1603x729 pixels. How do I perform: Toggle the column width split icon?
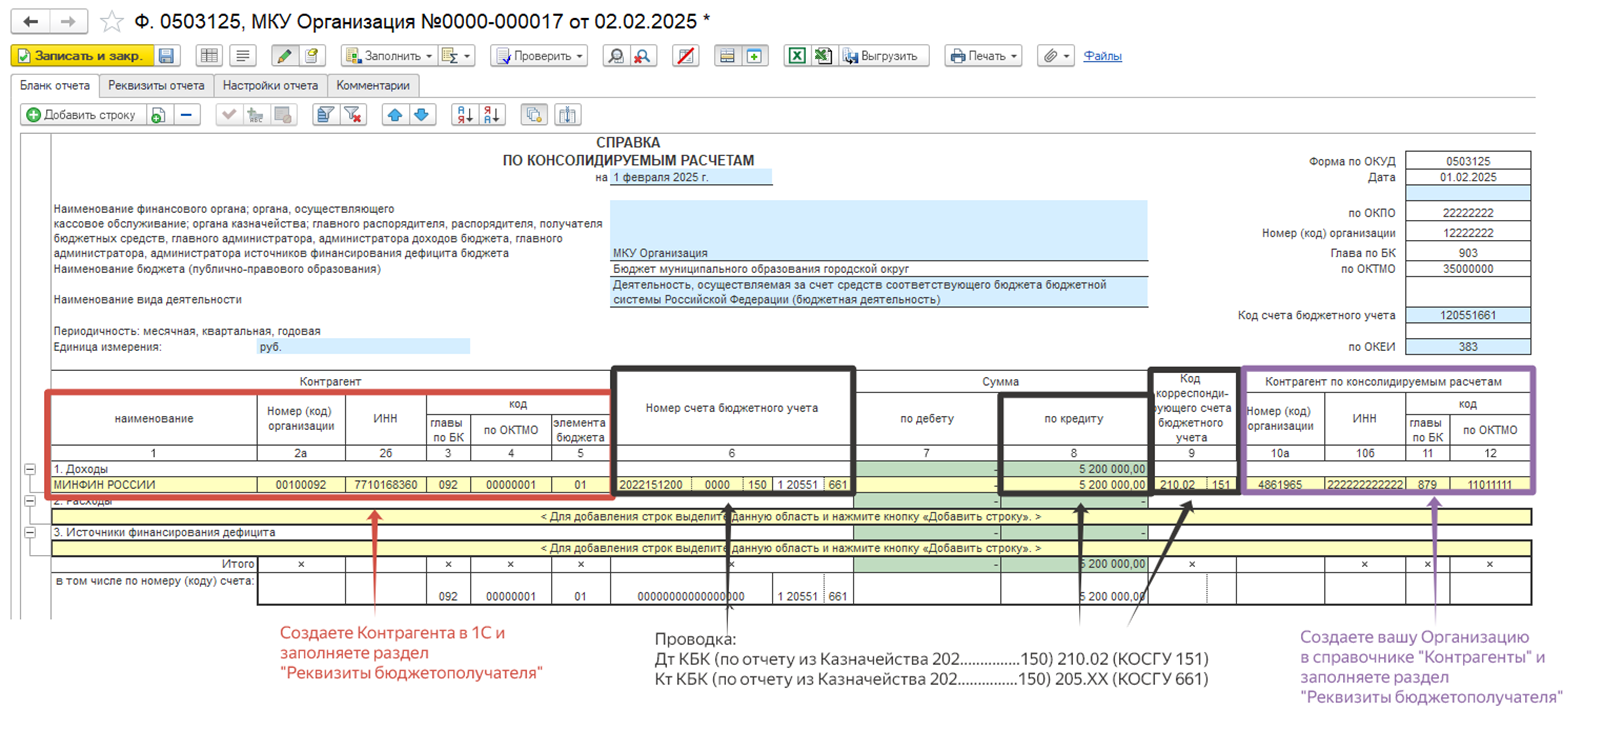[568, 115]
